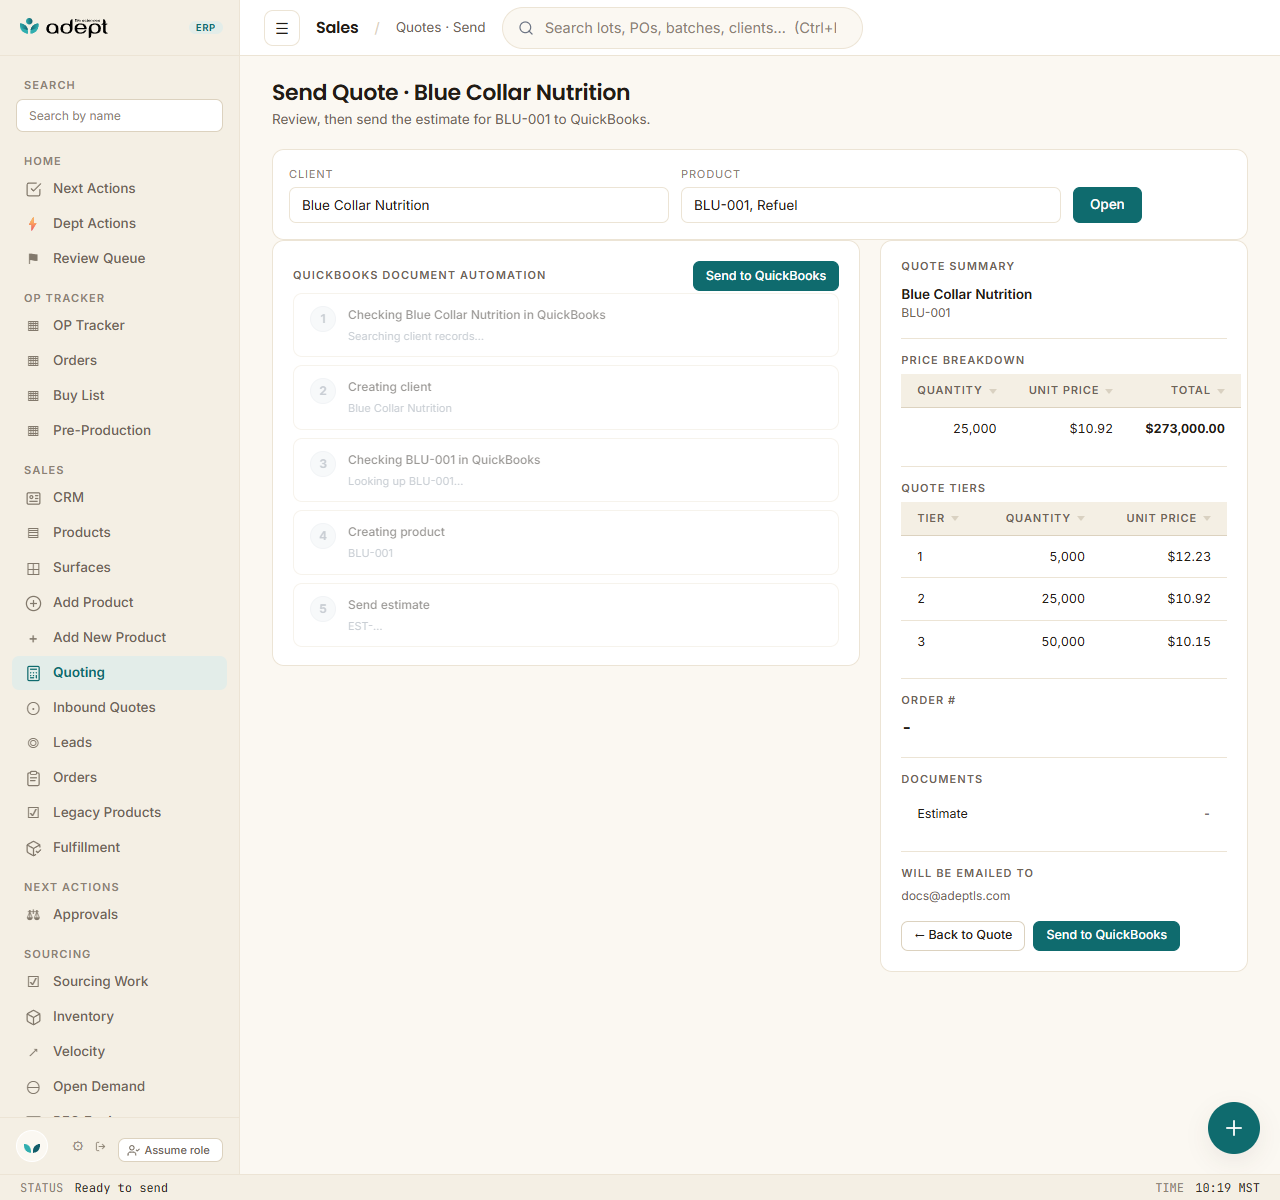Click tier 1 price $12.23

(x=1189, y=557)
